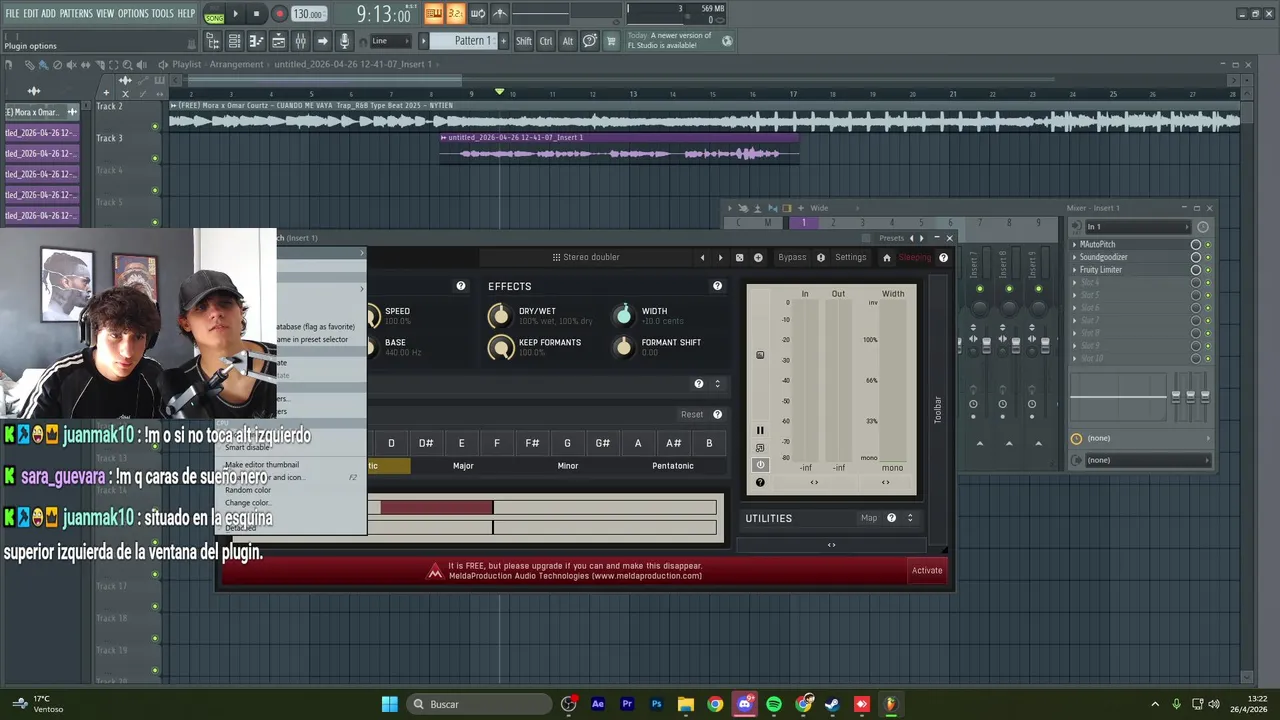1280x720 pixels.
Task: Expand Fruity Limiter slot options arrow
Action: 1075,270
